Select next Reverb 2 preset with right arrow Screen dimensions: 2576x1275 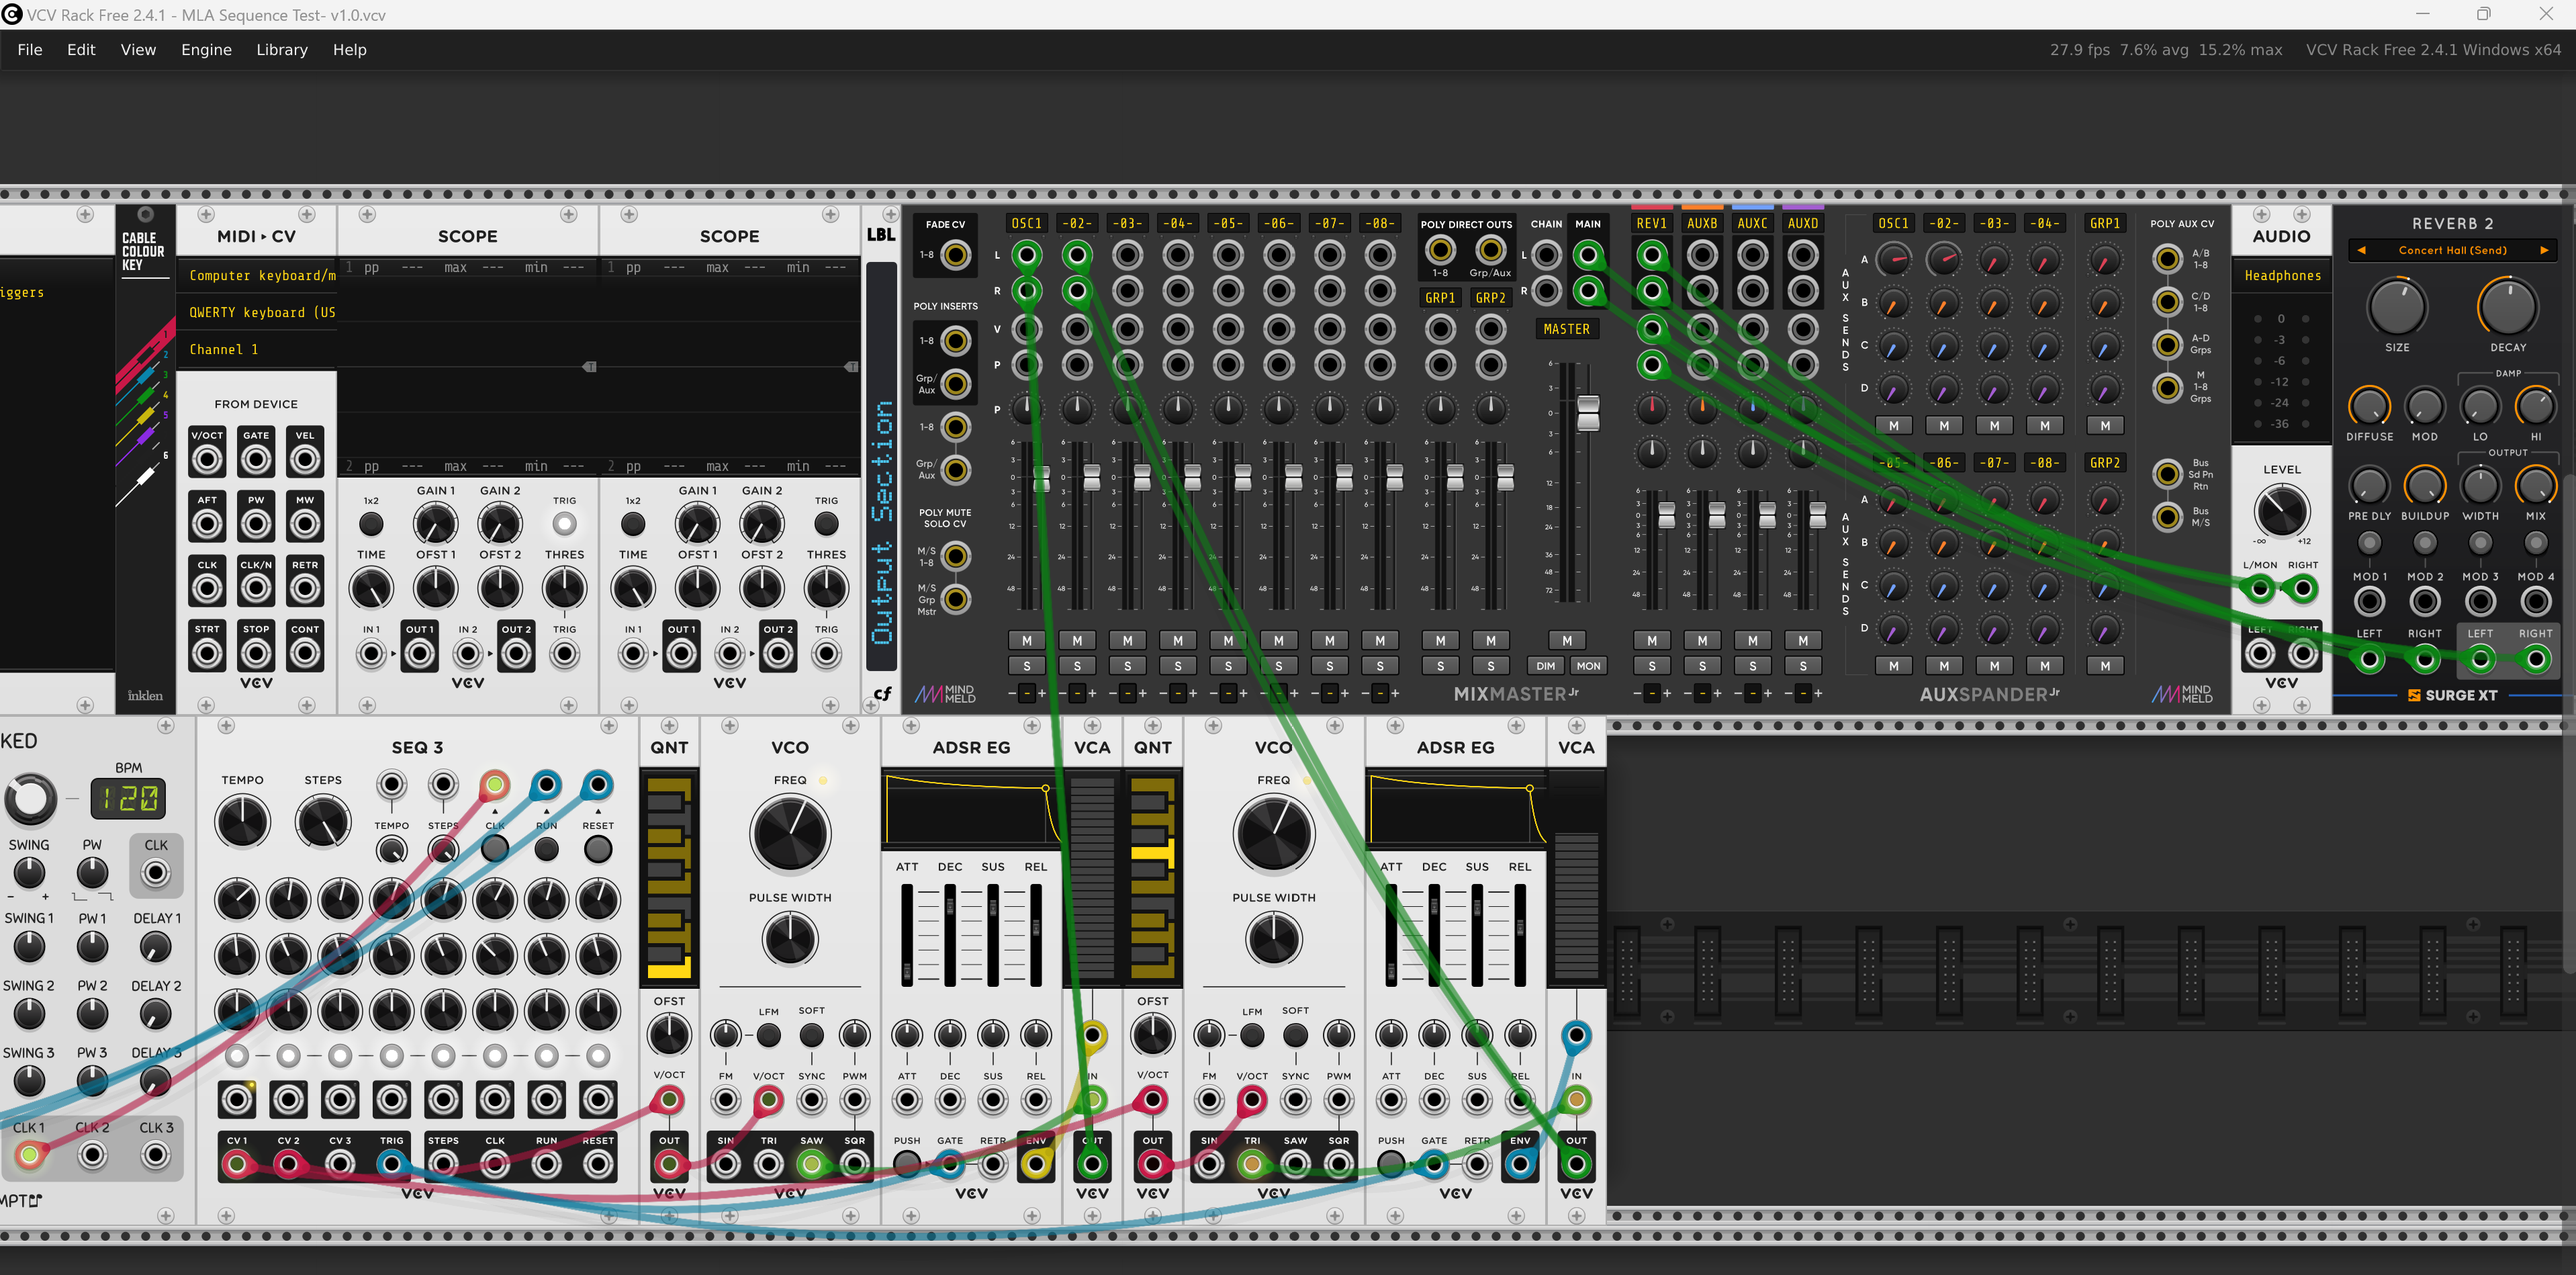(x=2544, y=250)
